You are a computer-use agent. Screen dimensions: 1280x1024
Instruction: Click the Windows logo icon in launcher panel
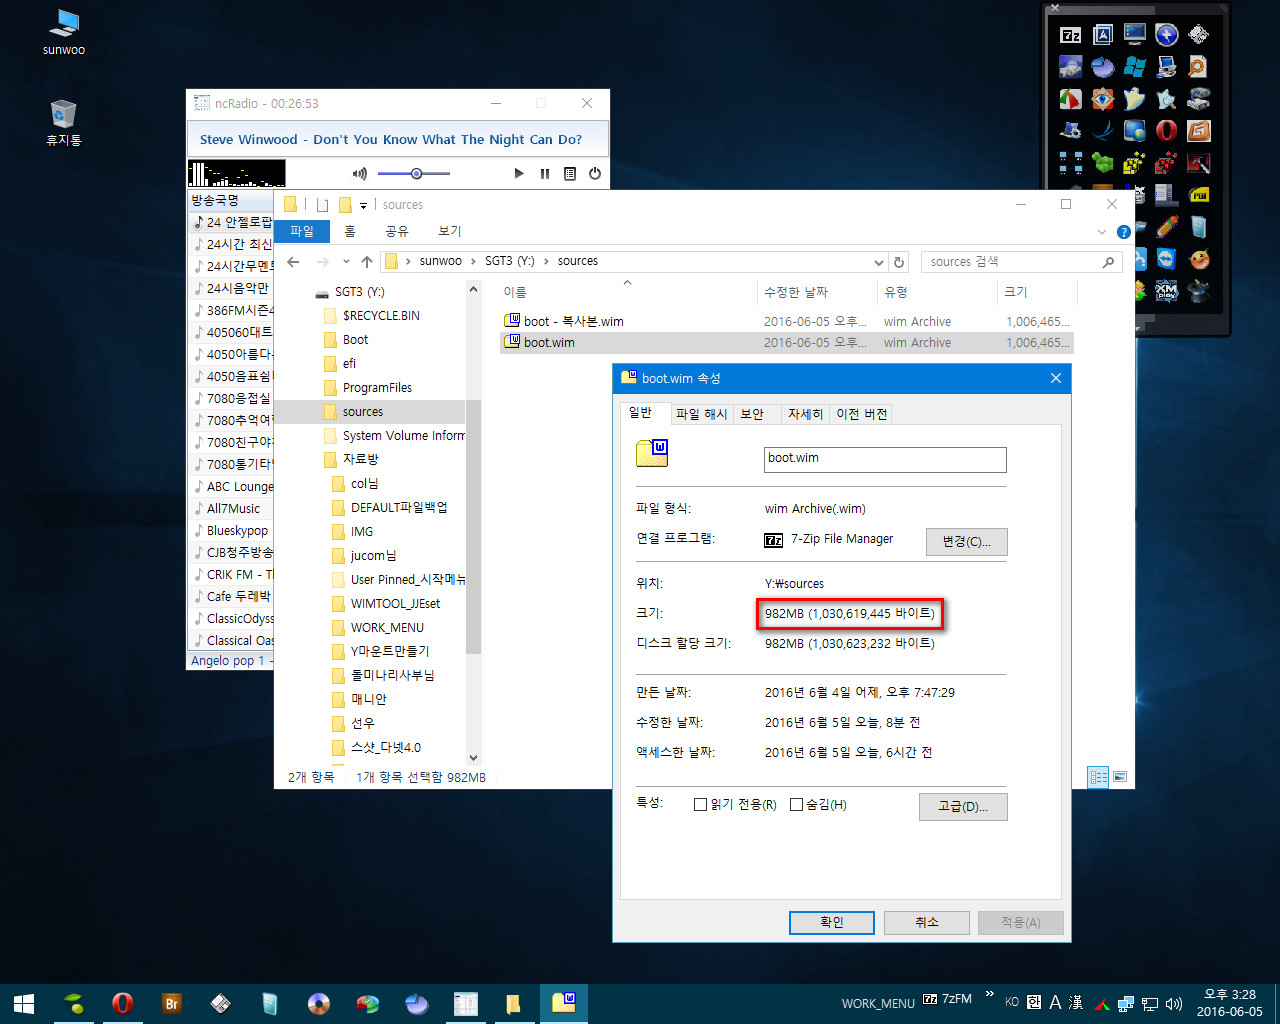tap(1134, 67)
